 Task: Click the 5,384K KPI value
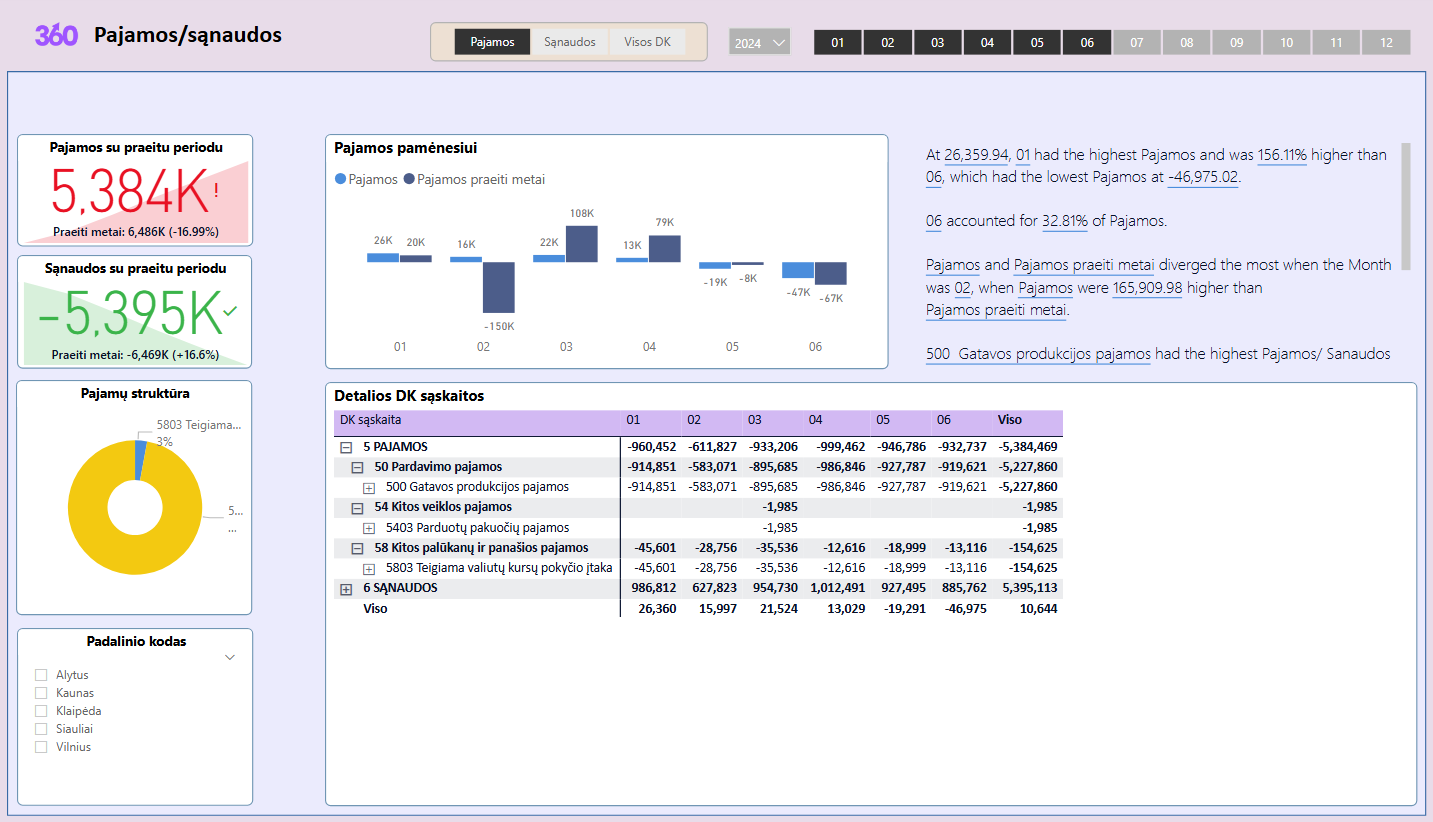(129, 192)
